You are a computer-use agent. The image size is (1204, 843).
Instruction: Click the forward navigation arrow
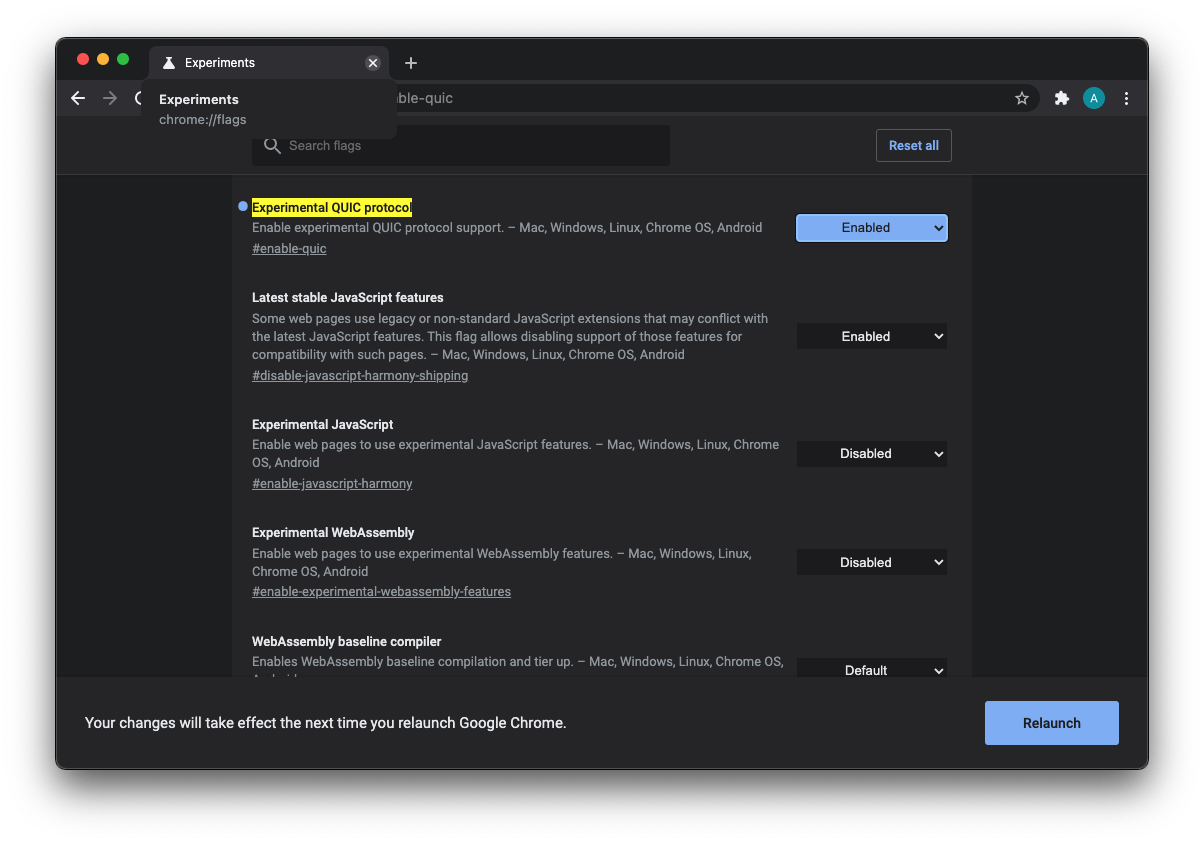point(110,98)
